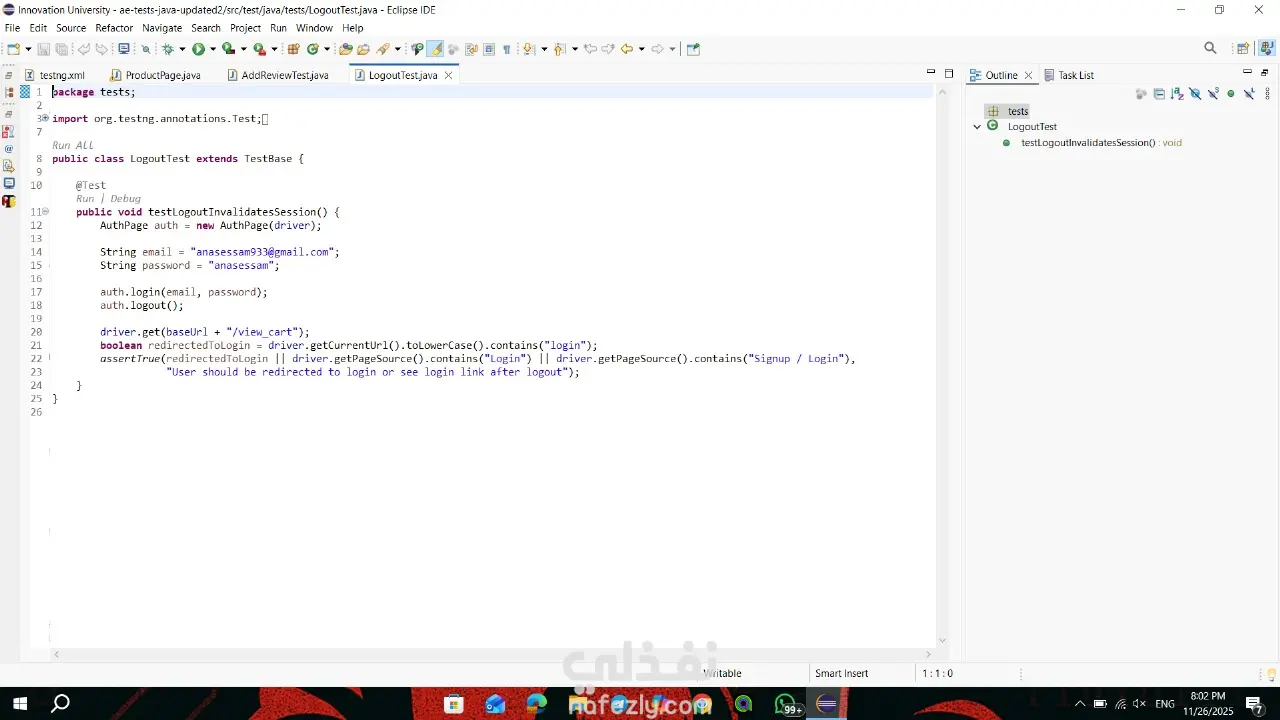Switch to the ProductPage.java tab

coord(155,75)
